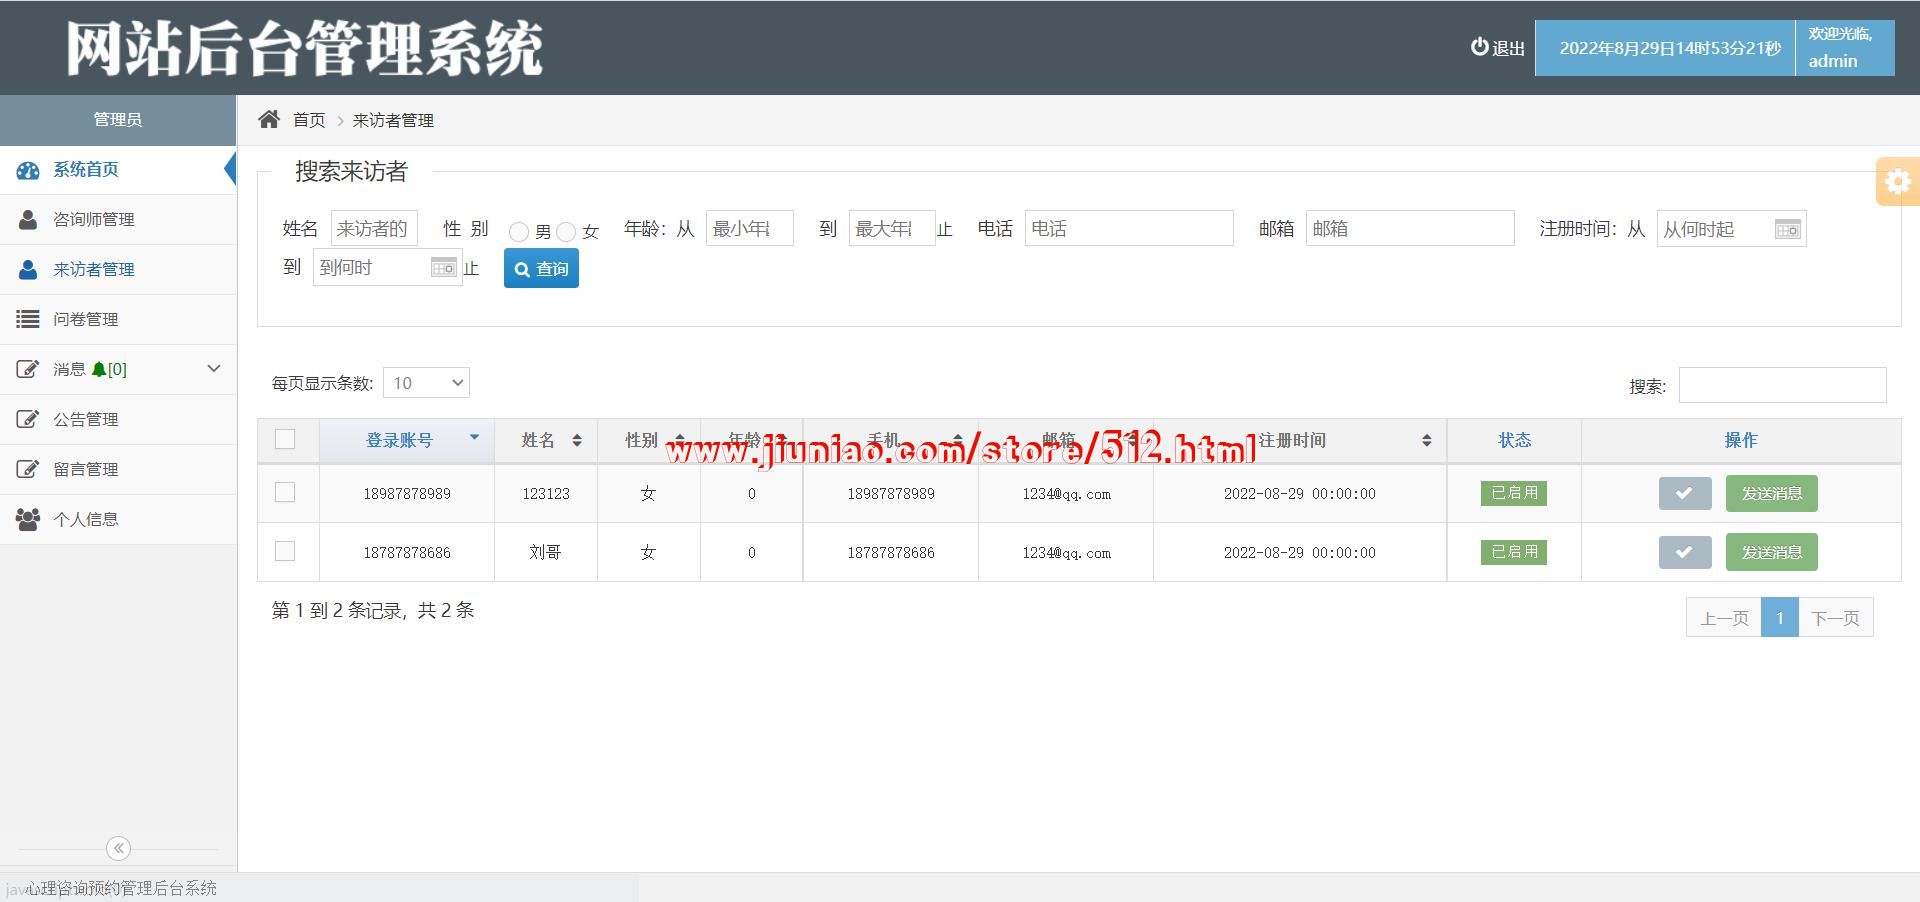
Task: Sort the table by 注册时间 column
Action: pos(1300,440)
